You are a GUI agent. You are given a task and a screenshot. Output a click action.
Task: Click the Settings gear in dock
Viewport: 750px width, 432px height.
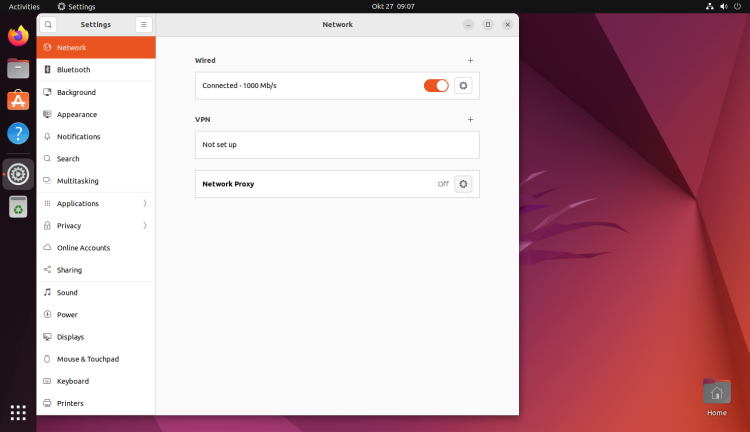pos(18,174)
